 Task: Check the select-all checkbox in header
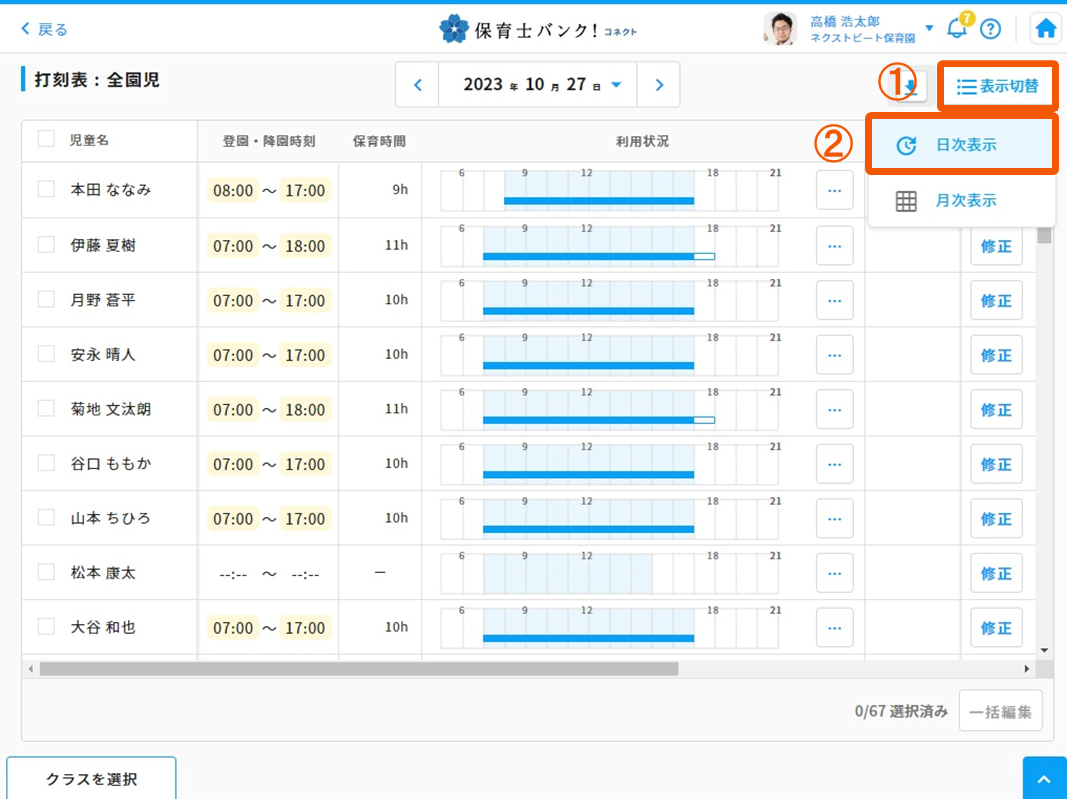[x=46, y=139]
